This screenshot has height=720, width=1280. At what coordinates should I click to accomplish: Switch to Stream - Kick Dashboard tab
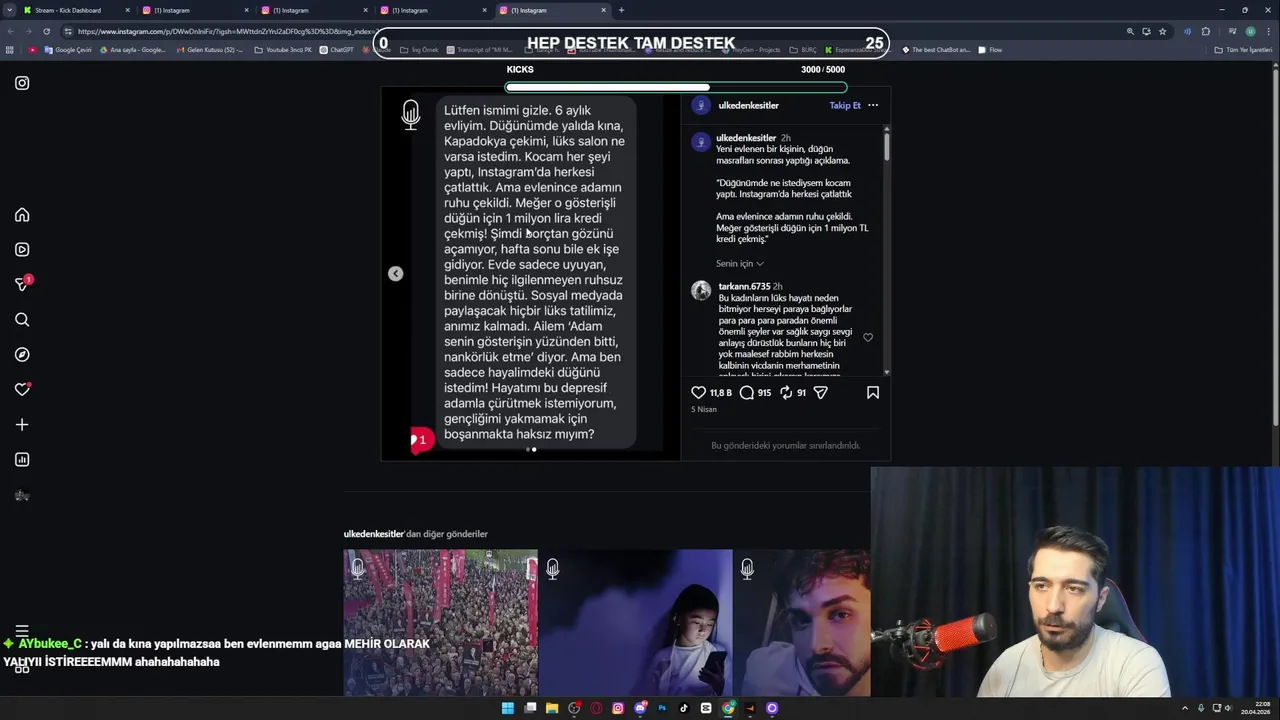75,10
